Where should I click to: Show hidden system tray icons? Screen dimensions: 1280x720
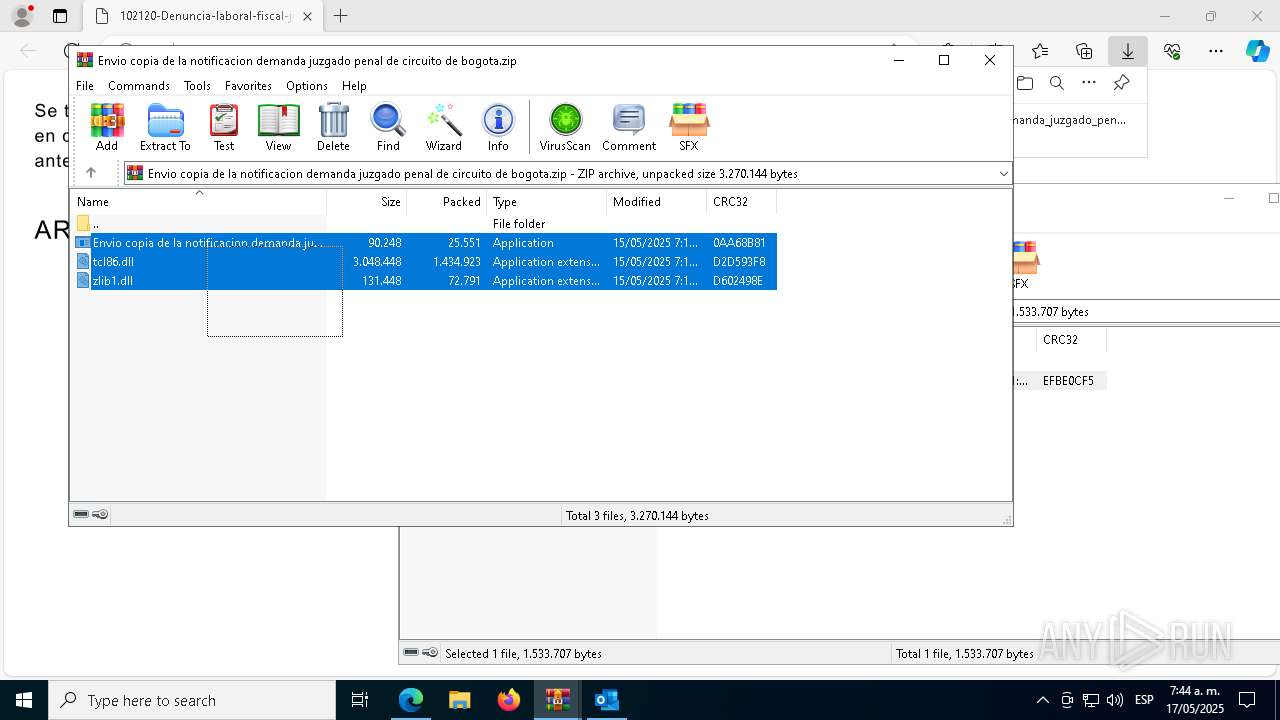1043,700
